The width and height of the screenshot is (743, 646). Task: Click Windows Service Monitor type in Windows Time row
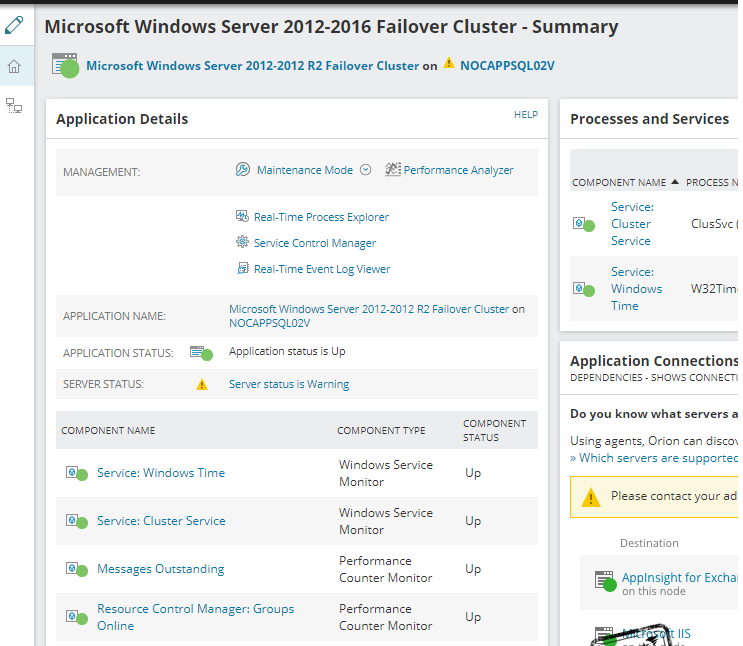point(386,473)
